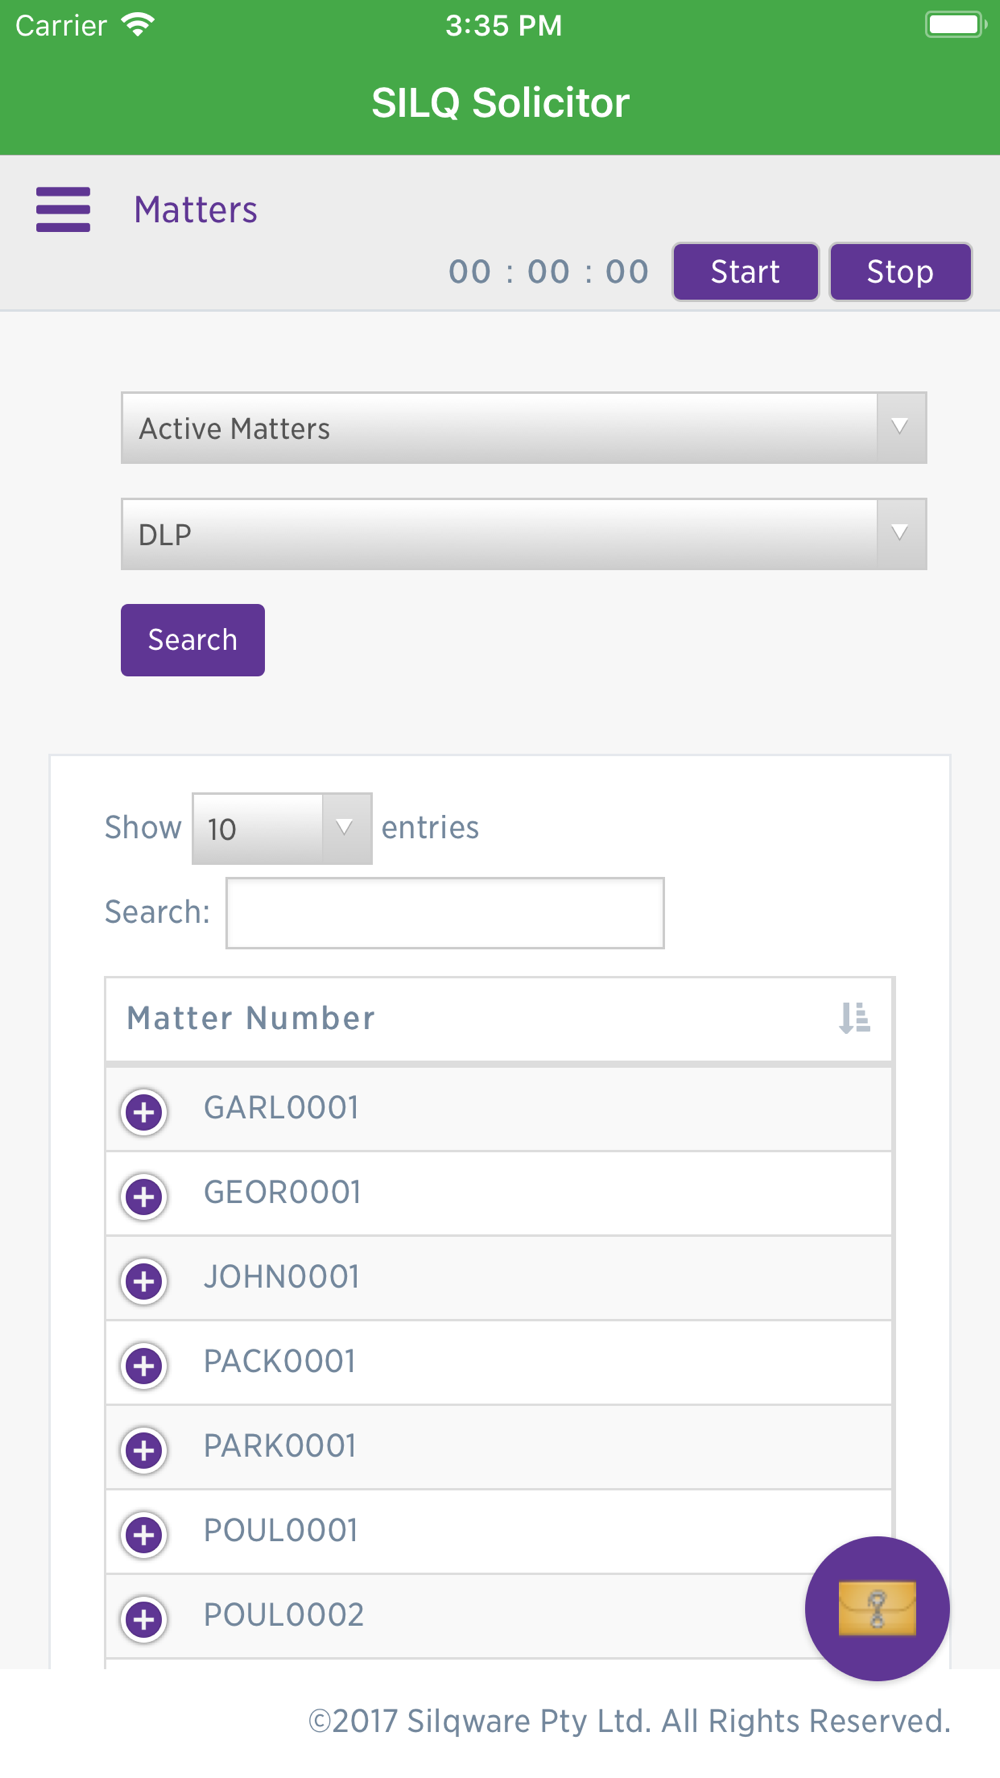1000x1778 pixels.
Task: Expand the JOHN0001 row plus icon
Action: pyautogui.click(x=144, y=1280)
